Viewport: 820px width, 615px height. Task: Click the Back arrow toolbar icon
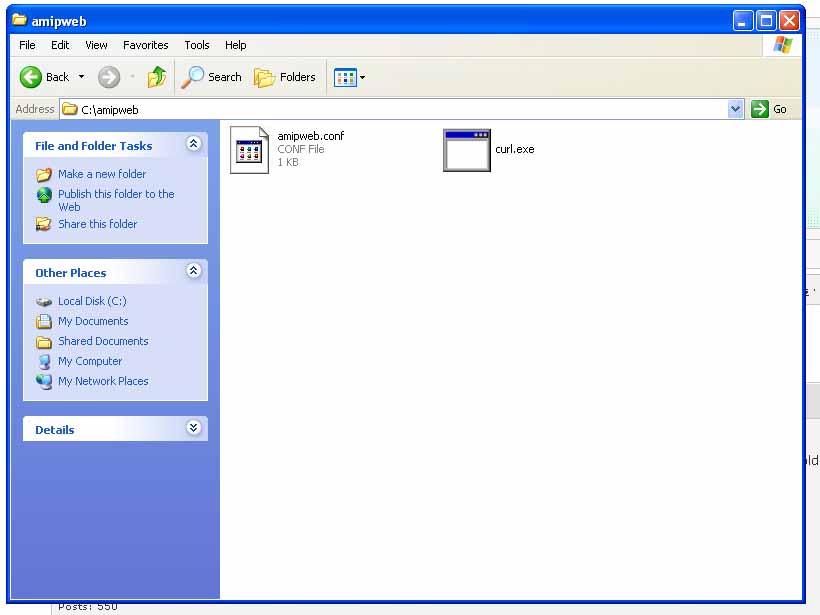click(x=32, y=77)
